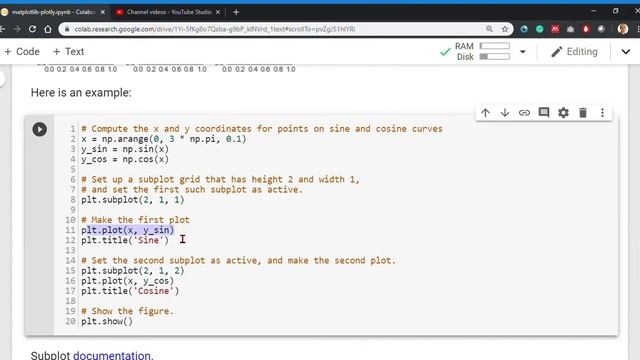Open Subplot documentation link

[111, 355]
